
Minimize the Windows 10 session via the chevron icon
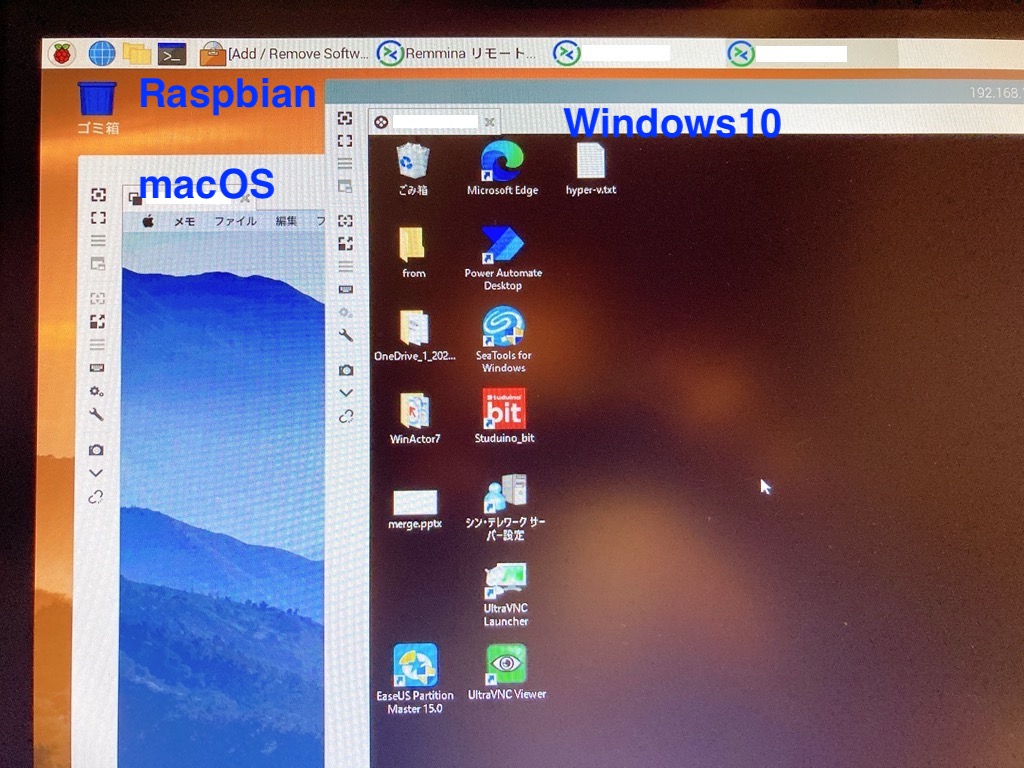[x=346, y=393]
